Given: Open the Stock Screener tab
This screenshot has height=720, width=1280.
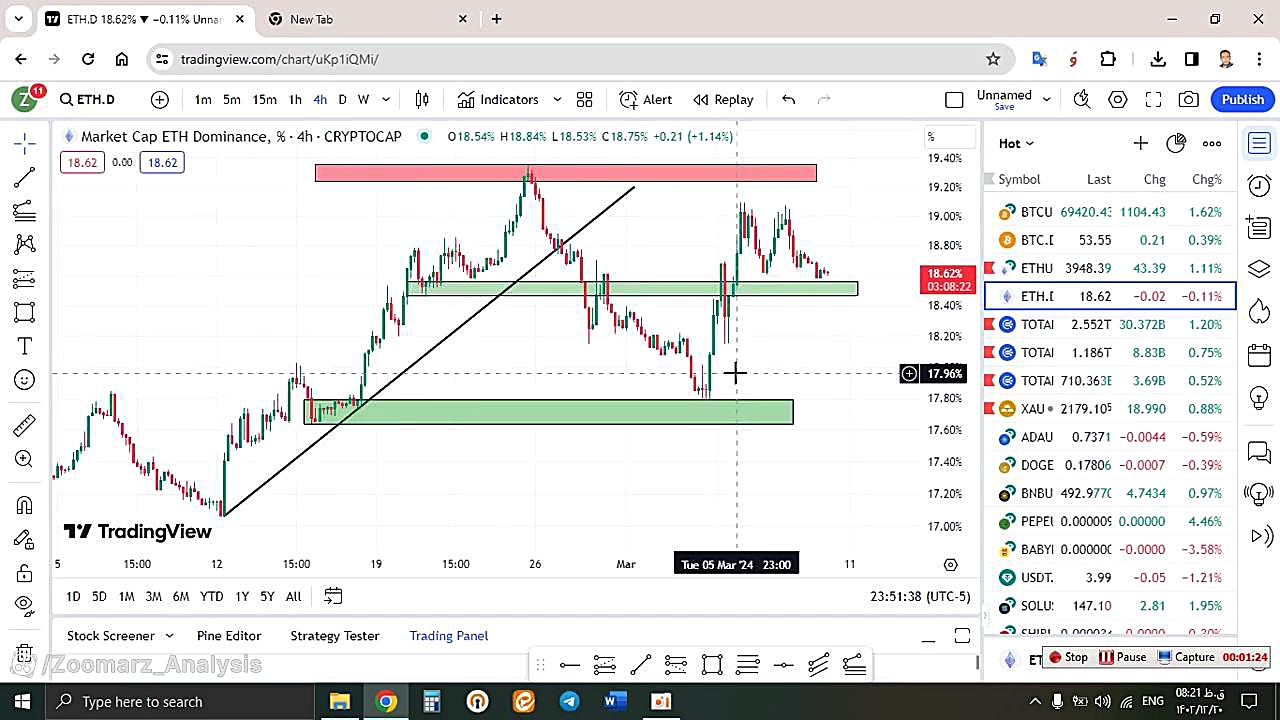Looking at the screenshot, I should click(x=111, y=635).
